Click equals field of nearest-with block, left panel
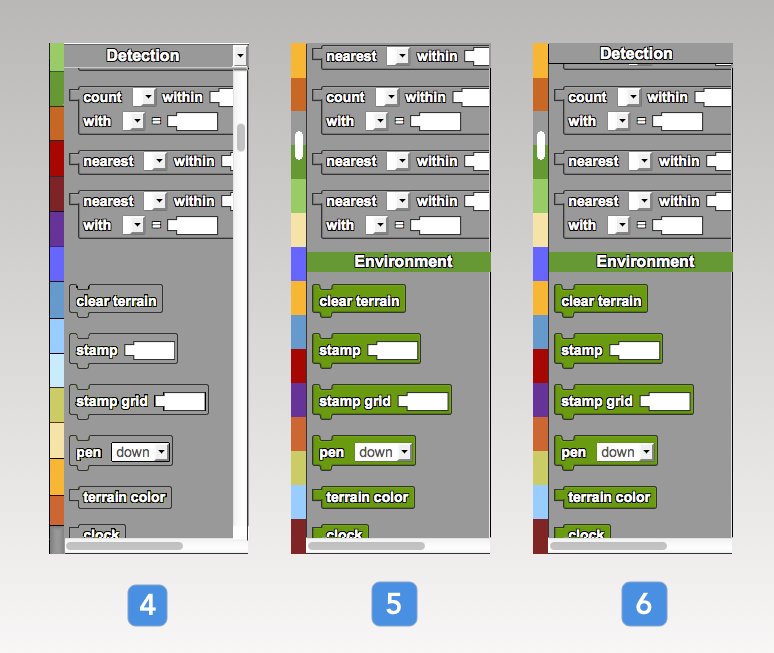 [x=193, y=226]
